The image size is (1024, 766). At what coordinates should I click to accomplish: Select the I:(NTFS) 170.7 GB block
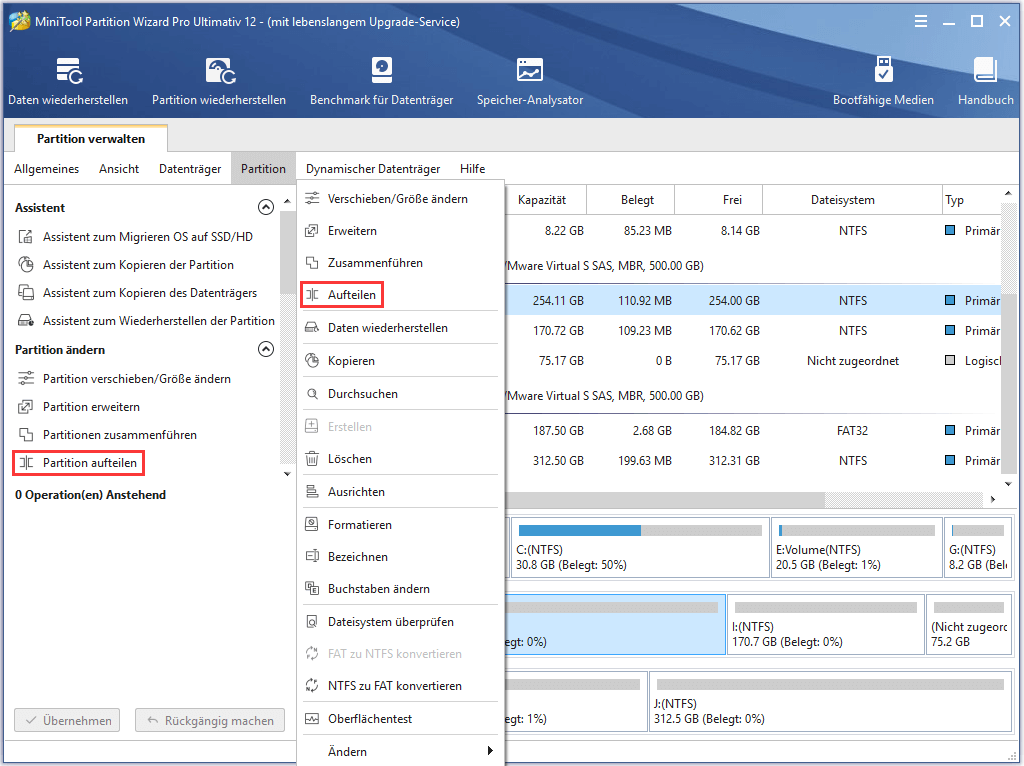825,624
